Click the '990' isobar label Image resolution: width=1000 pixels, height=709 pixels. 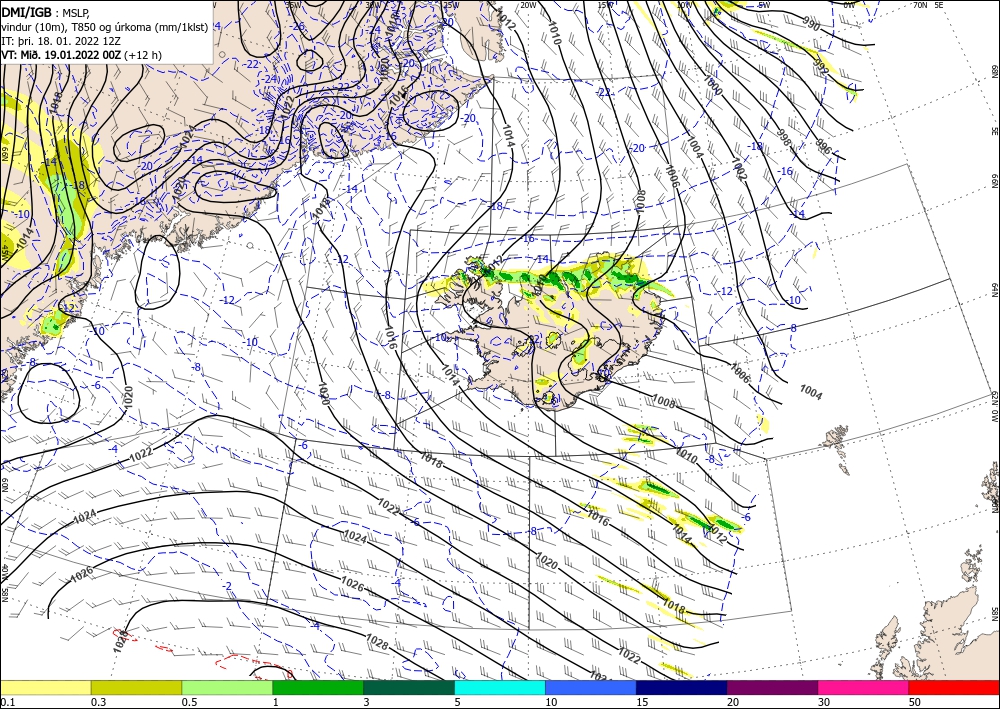click(811, 25)
